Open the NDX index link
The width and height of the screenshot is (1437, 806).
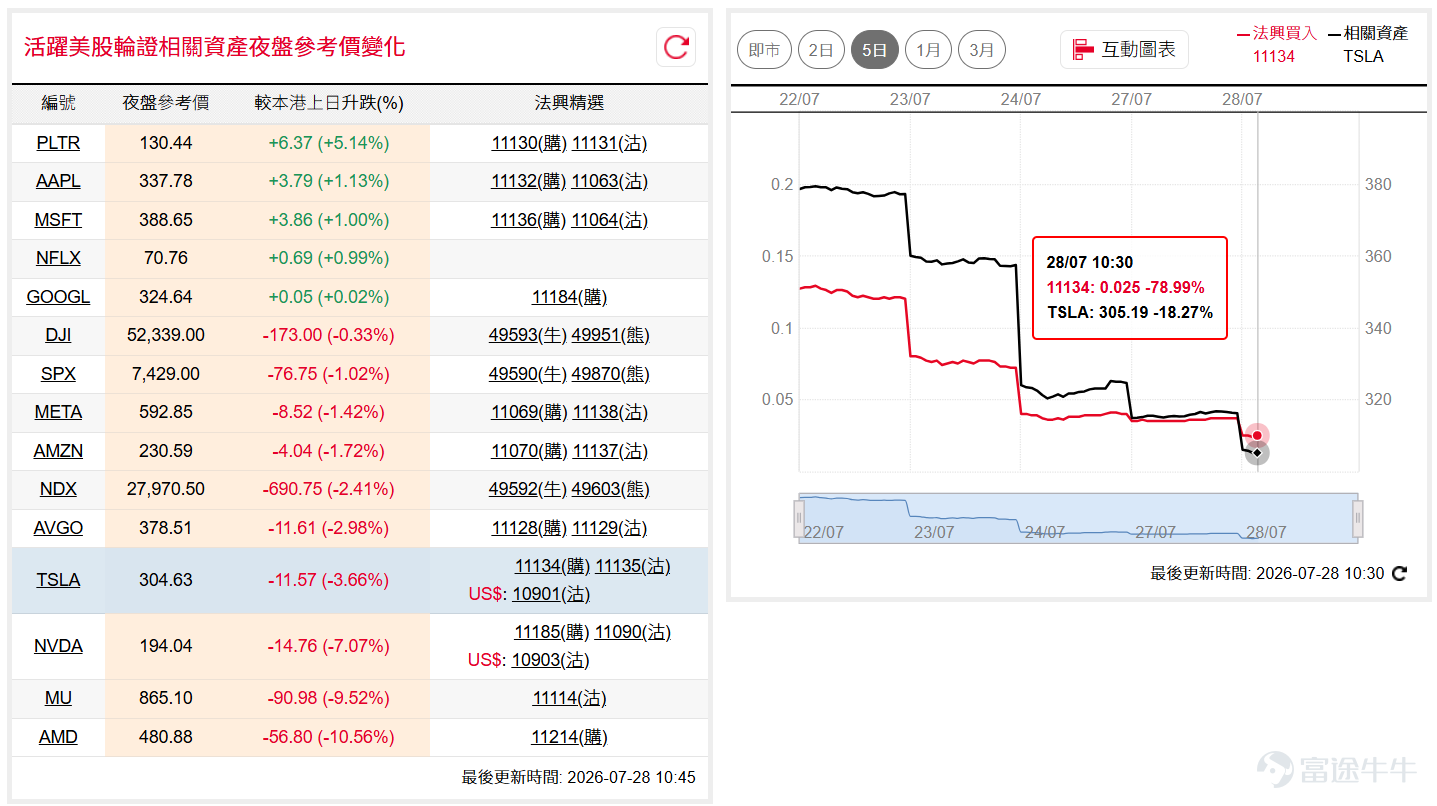tap(58, 489)
